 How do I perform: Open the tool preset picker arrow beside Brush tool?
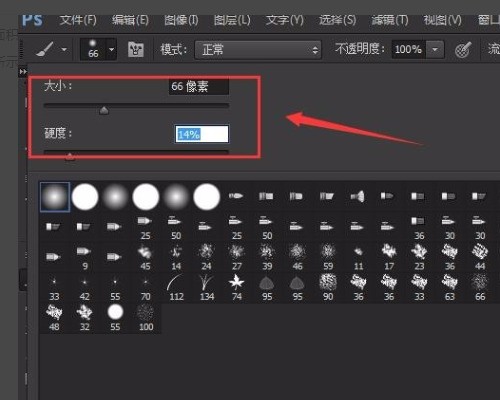(x=64, y=50)
